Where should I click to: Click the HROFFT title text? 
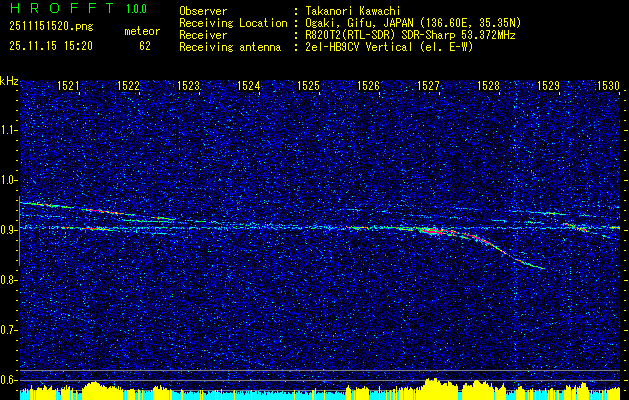(x=62, y=8)
